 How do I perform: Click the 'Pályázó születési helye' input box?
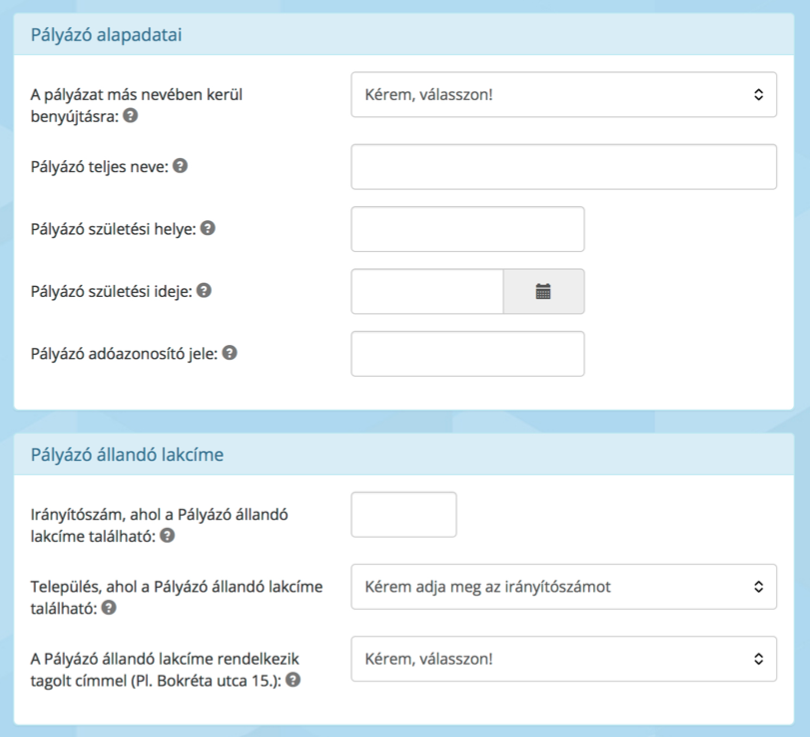pyautogui.click(x=467, y=229)
